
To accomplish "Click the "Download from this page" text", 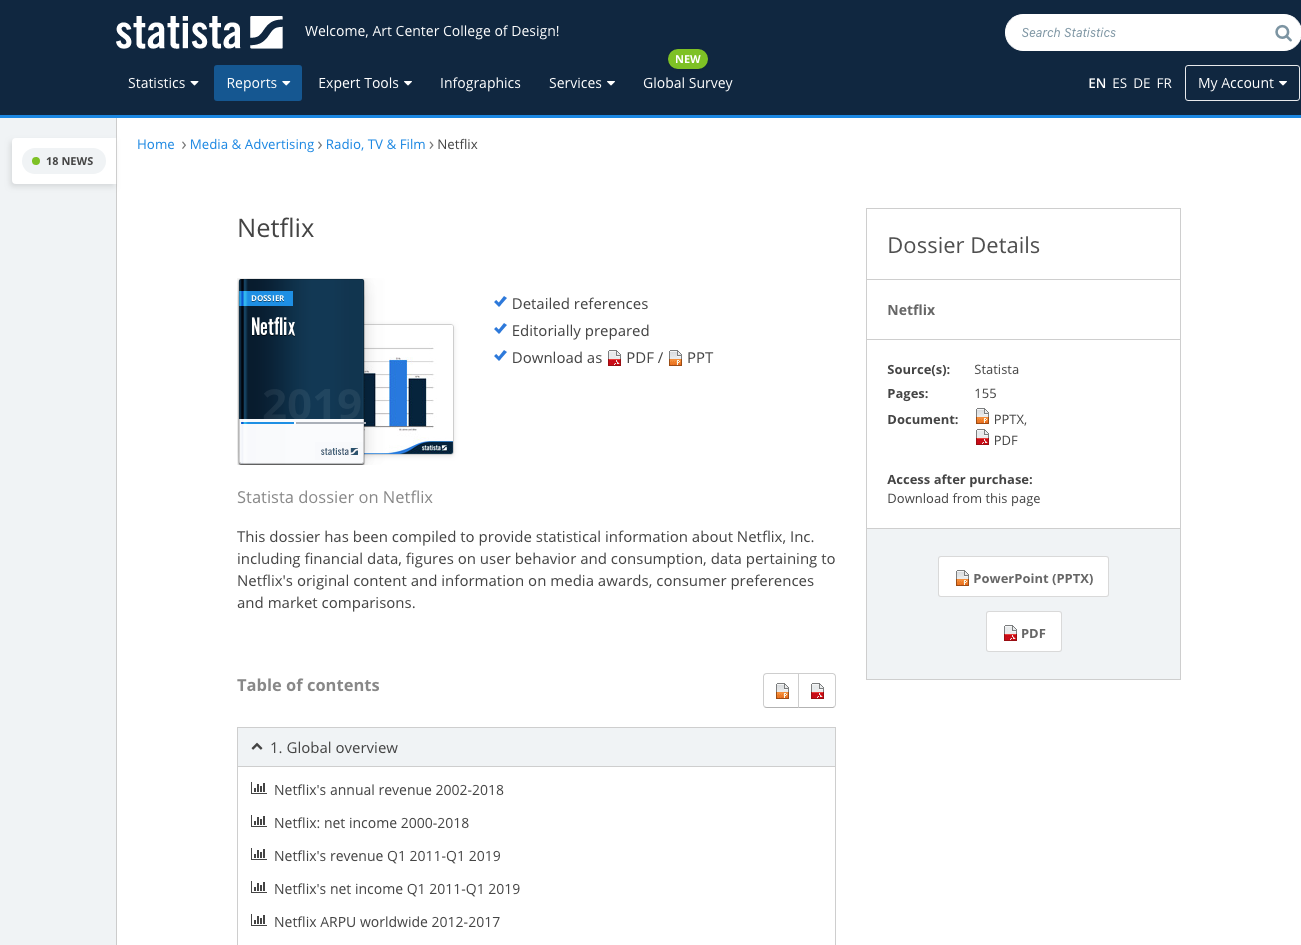I will (x=964, y=498).
